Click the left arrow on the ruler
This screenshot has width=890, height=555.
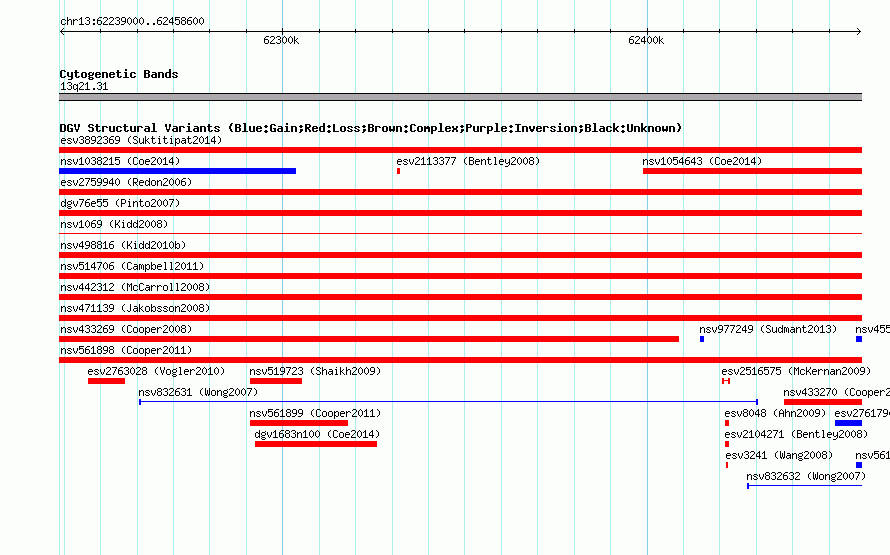coord(62,31)
